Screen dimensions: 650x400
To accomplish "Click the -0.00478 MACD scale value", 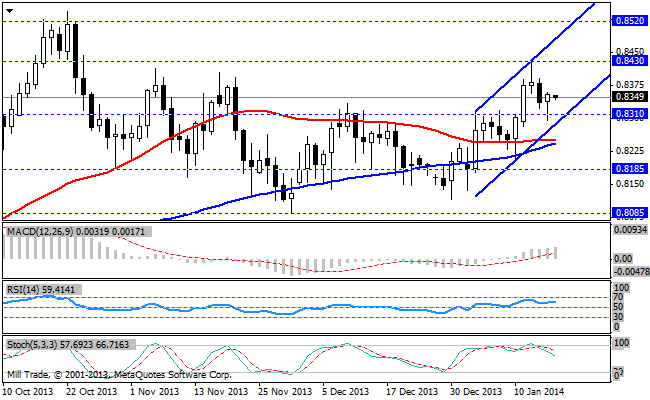I will pos(630,272).
